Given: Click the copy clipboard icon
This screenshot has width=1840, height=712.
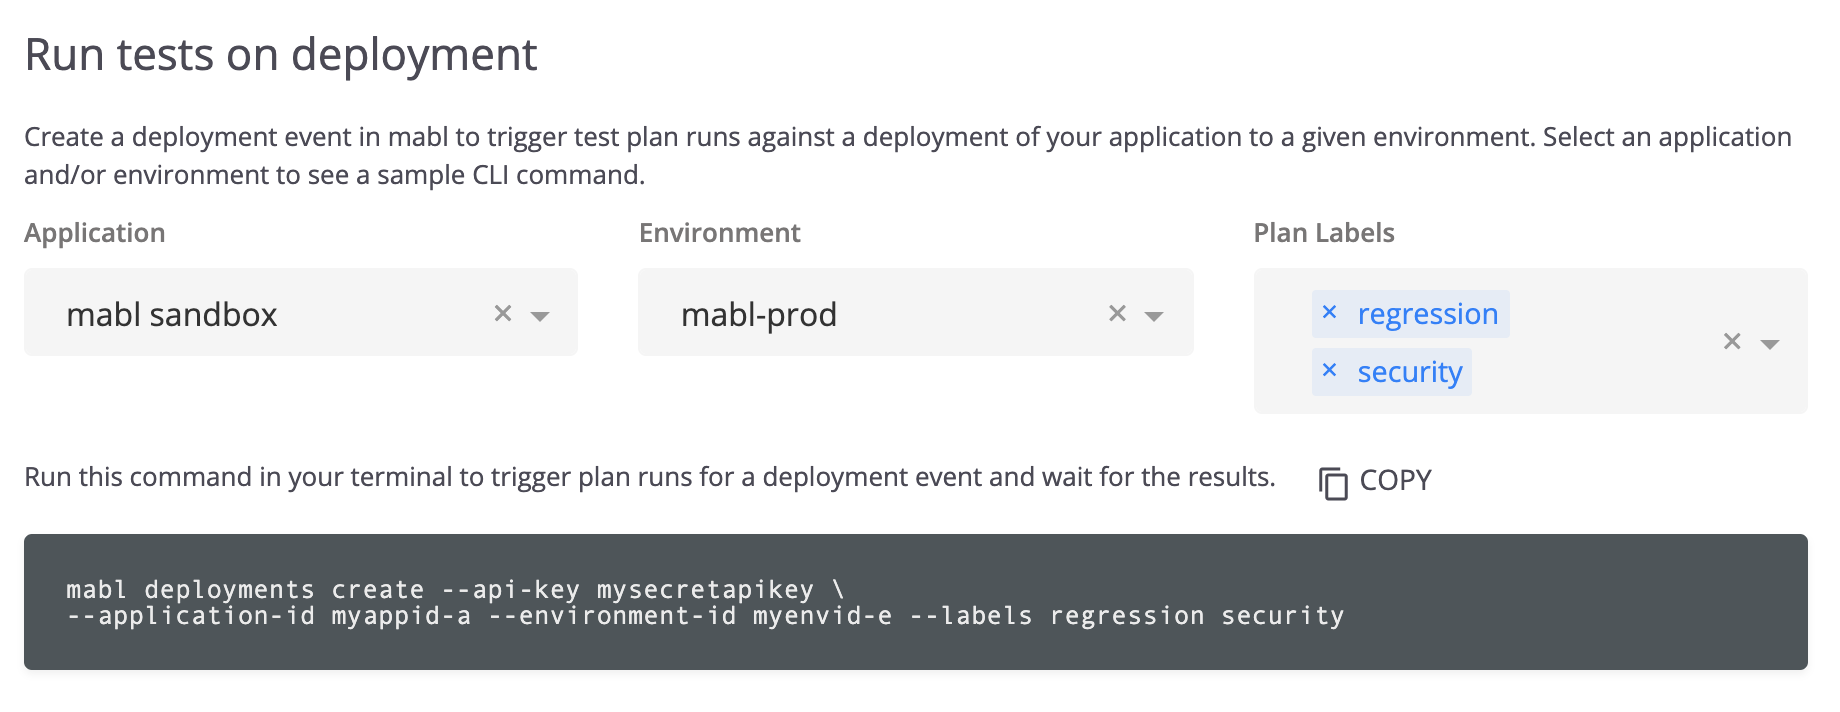Looking at the screenshot, I should [x=1333, y=482].
